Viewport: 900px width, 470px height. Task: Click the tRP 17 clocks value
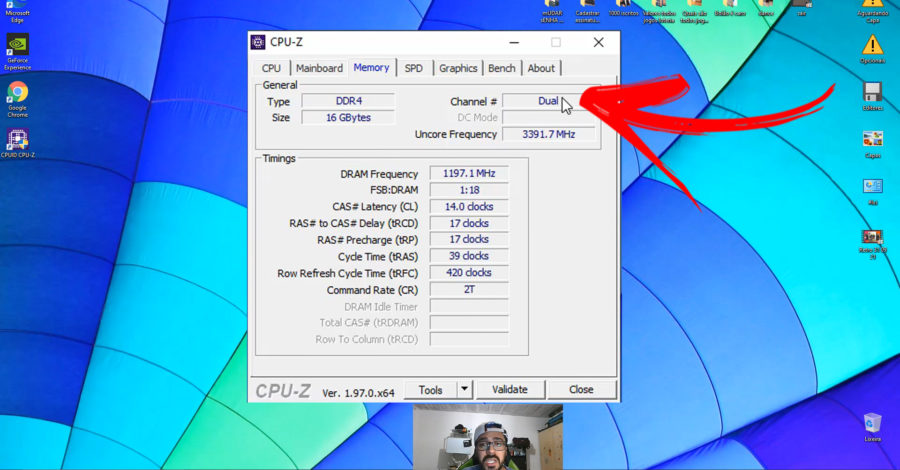pyautogui.click(x=469, y=239)
